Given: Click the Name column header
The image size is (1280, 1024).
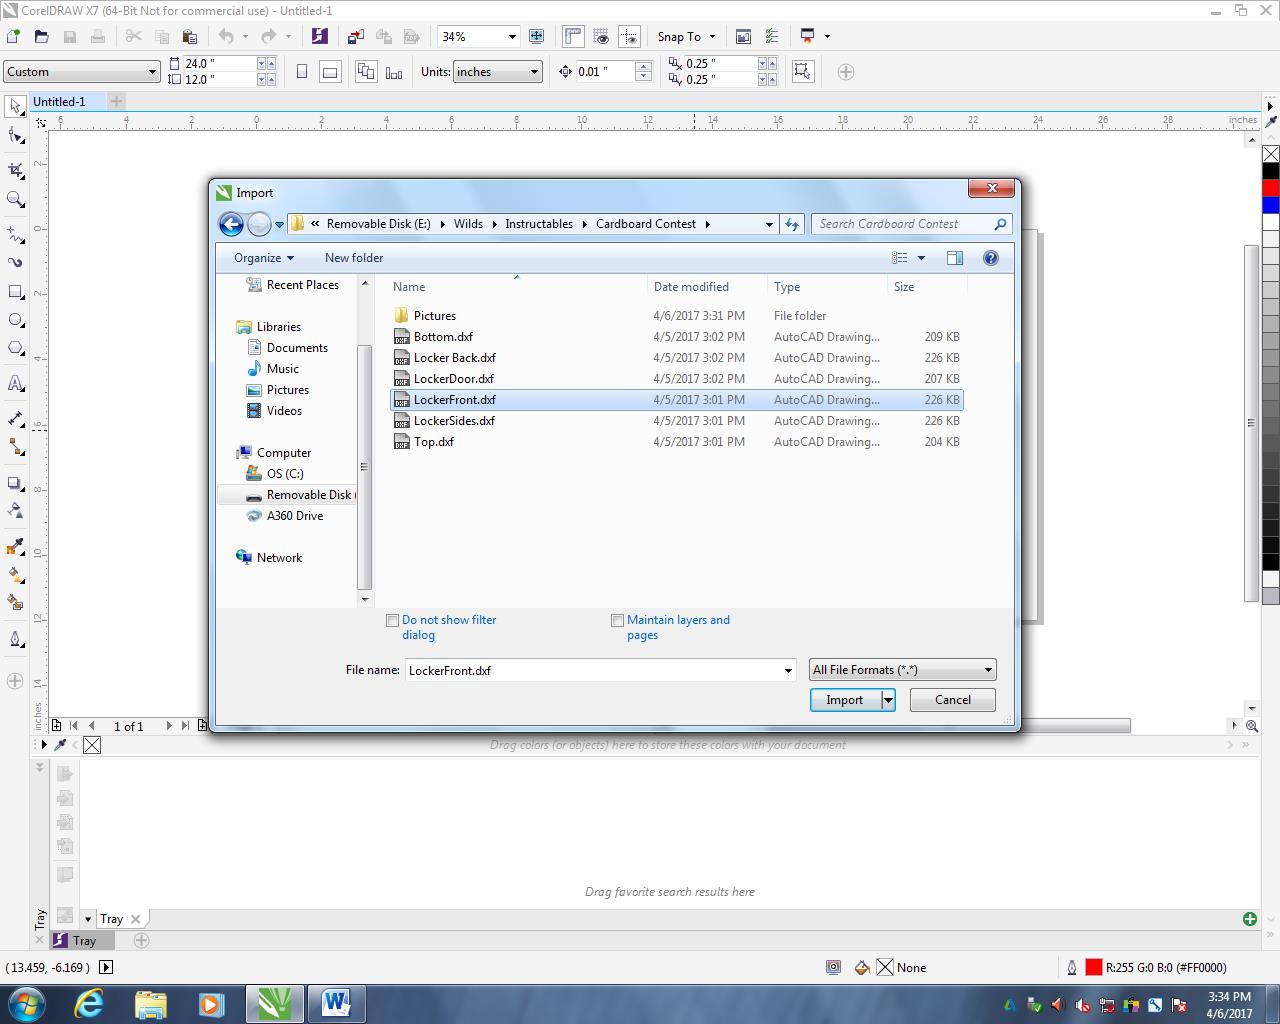Looking at the screenshot, I should pyautogui.click(x=409, y=287).
